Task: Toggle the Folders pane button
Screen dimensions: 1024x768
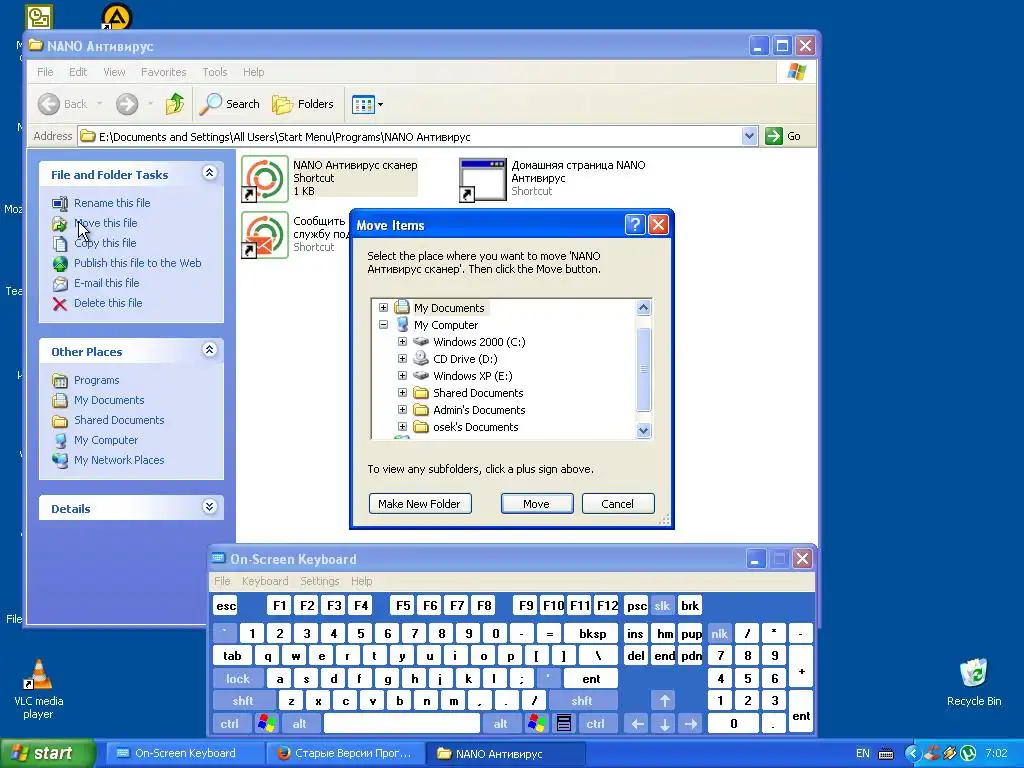Action: 302,104
